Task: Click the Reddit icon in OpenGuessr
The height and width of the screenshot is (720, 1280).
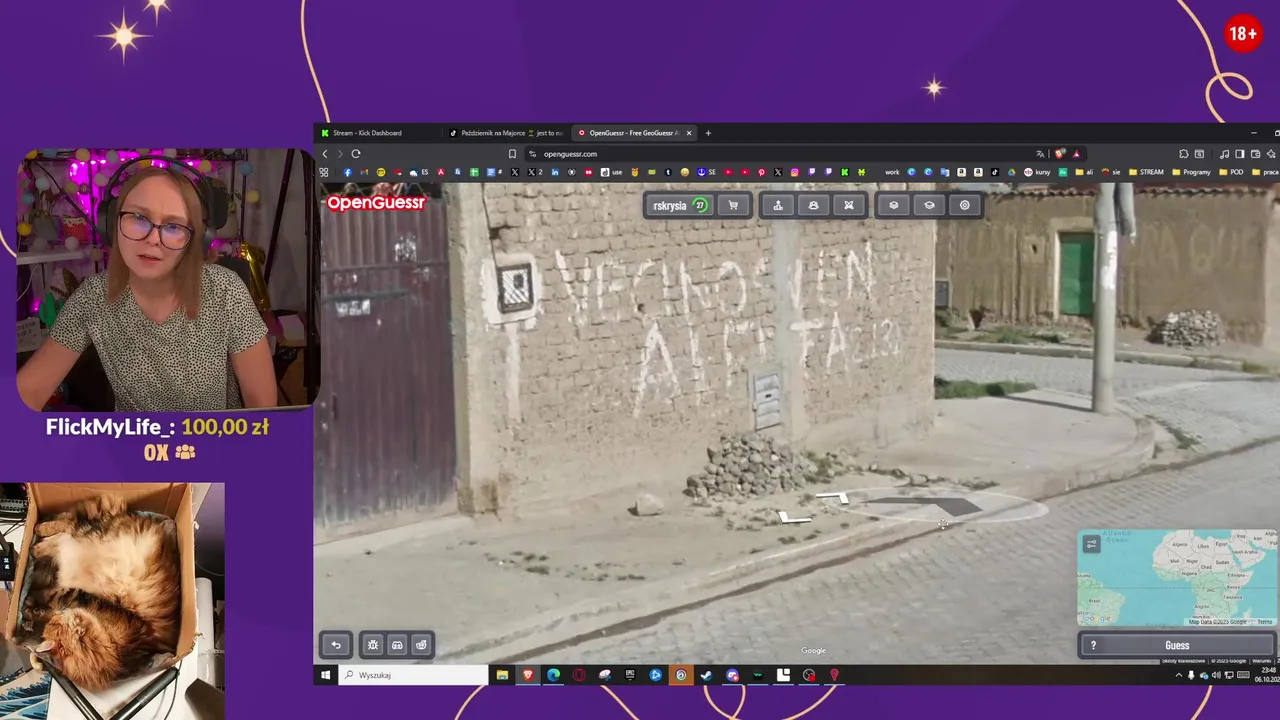Action: pyautogui.click(x=421, y=645)
